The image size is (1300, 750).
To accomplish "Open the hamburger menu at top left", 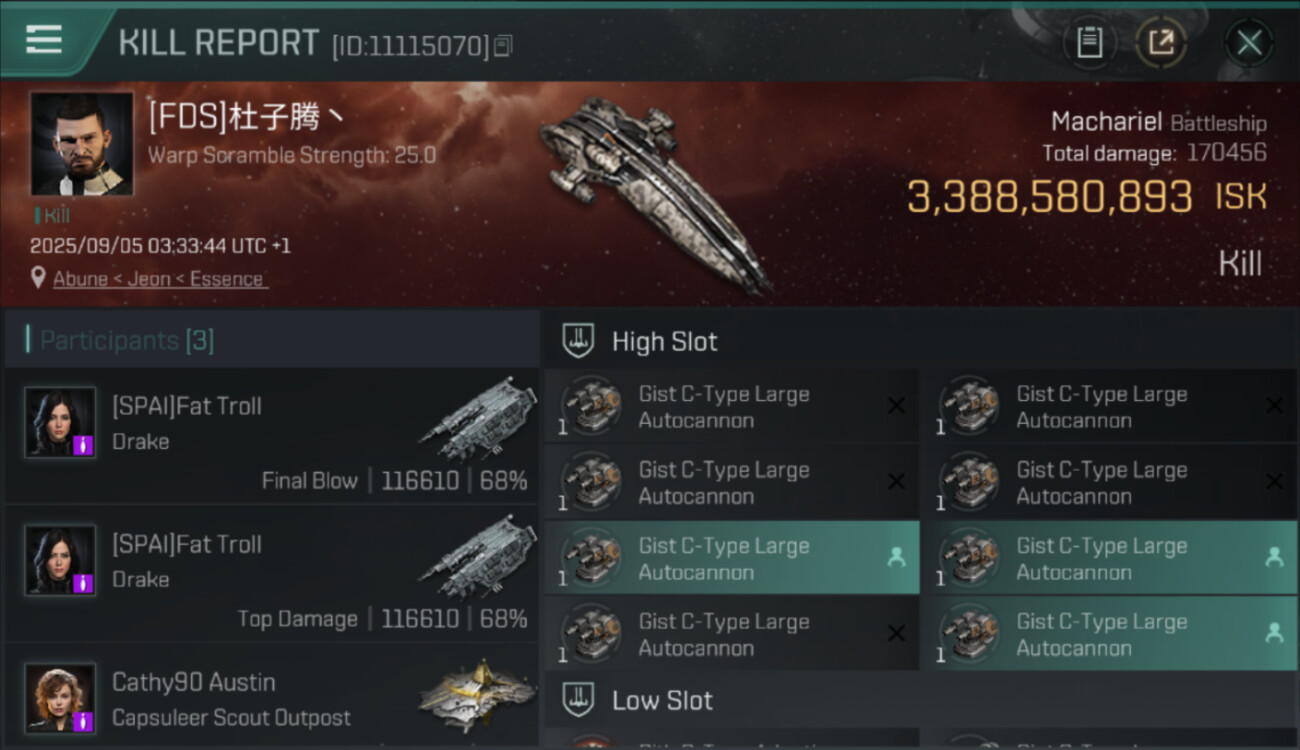I will tap(44, 40).
